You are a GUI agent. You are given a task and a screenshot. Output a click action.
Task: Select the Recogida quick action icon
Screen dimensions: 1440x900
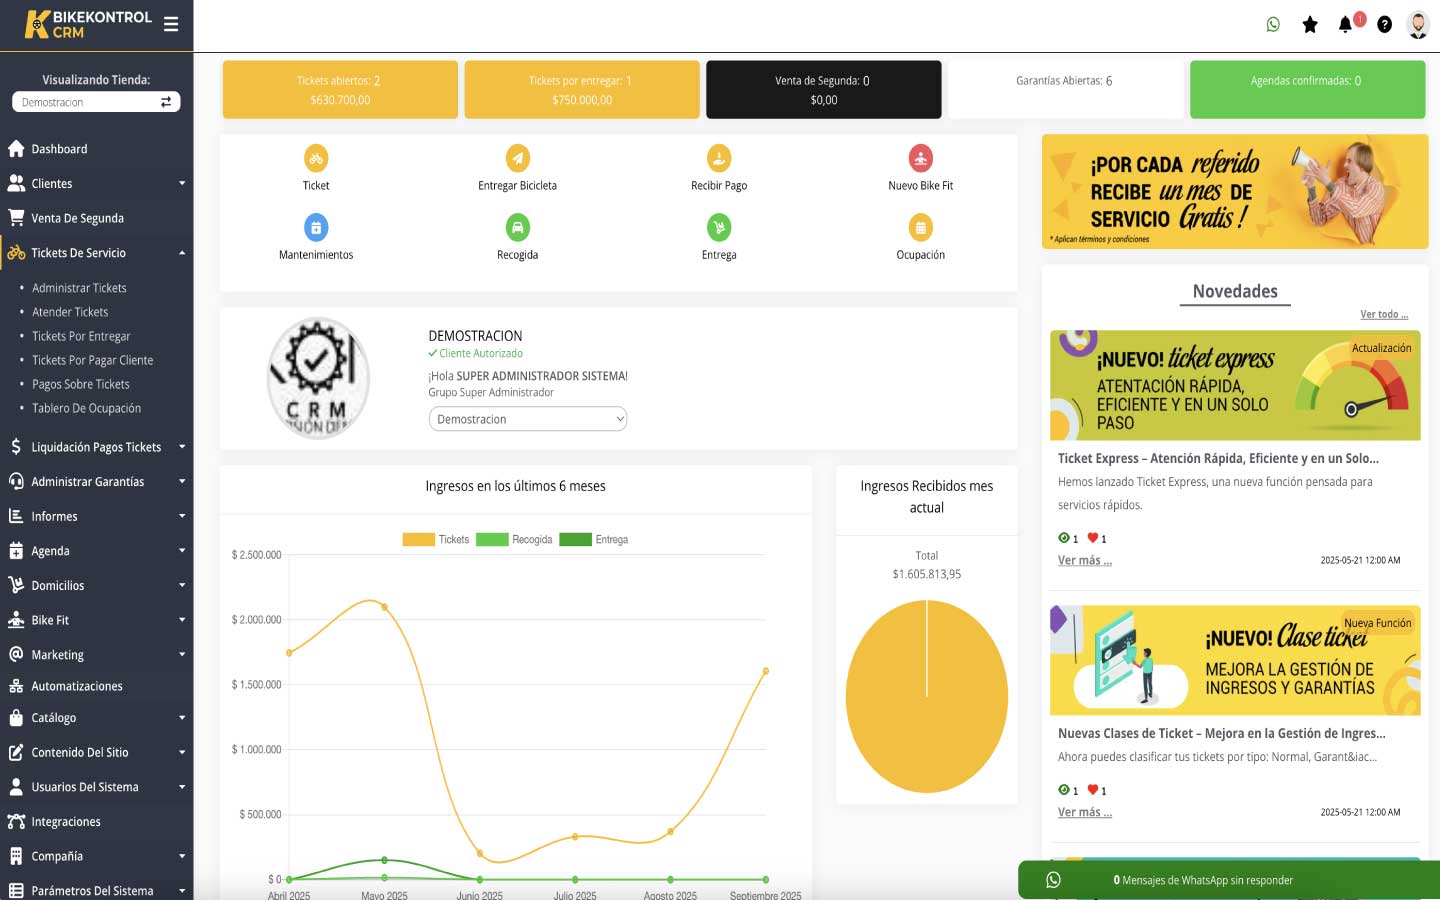click(x=517, y=226)
